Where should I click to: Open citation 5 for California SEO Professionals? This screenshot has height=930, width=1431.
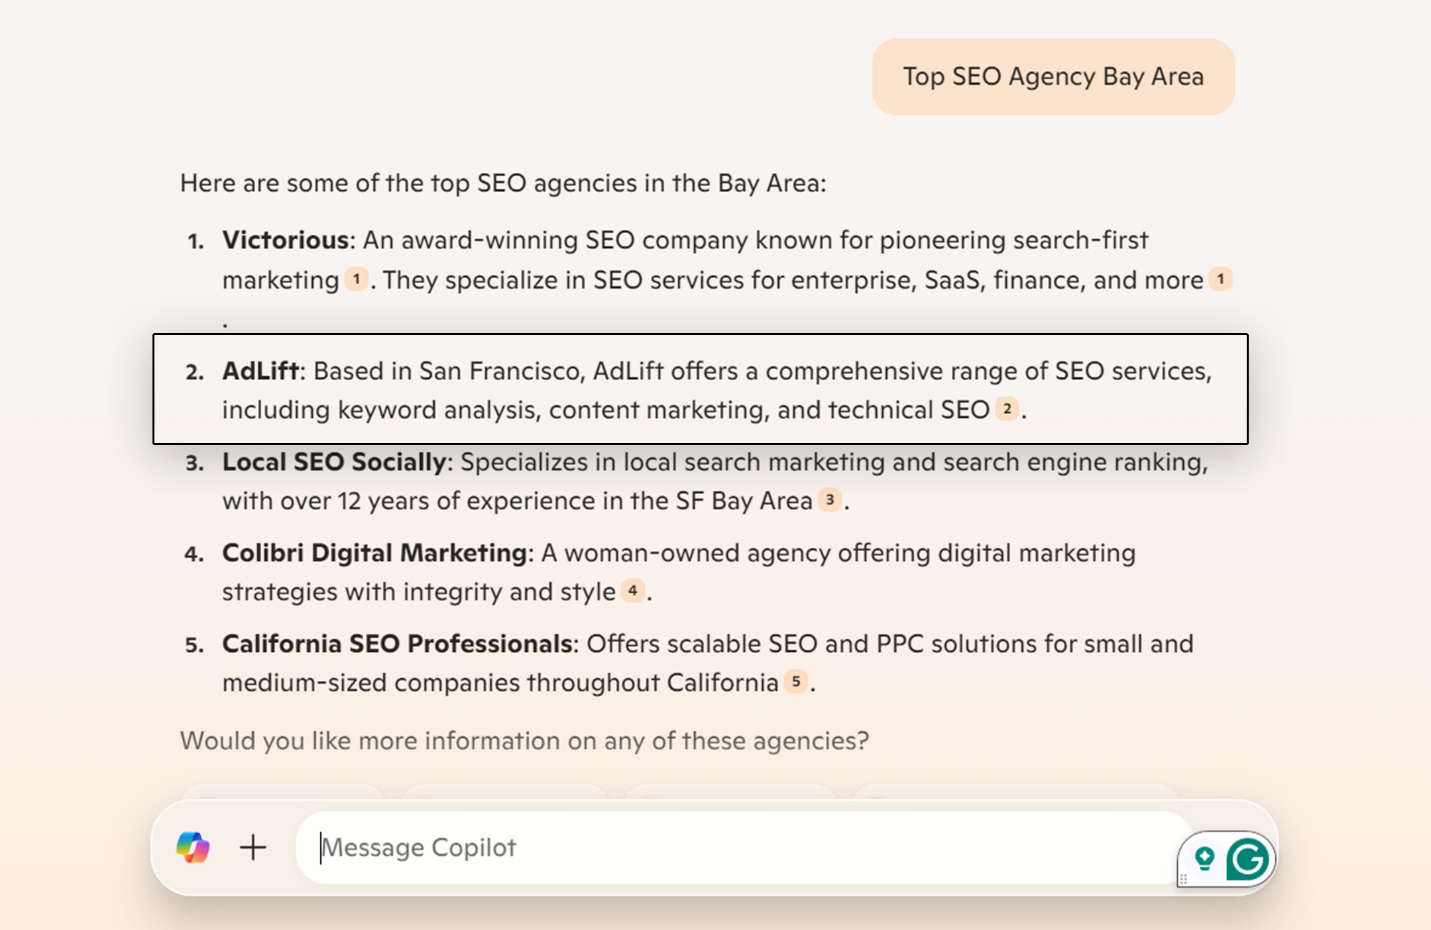(x=795, y=682)
